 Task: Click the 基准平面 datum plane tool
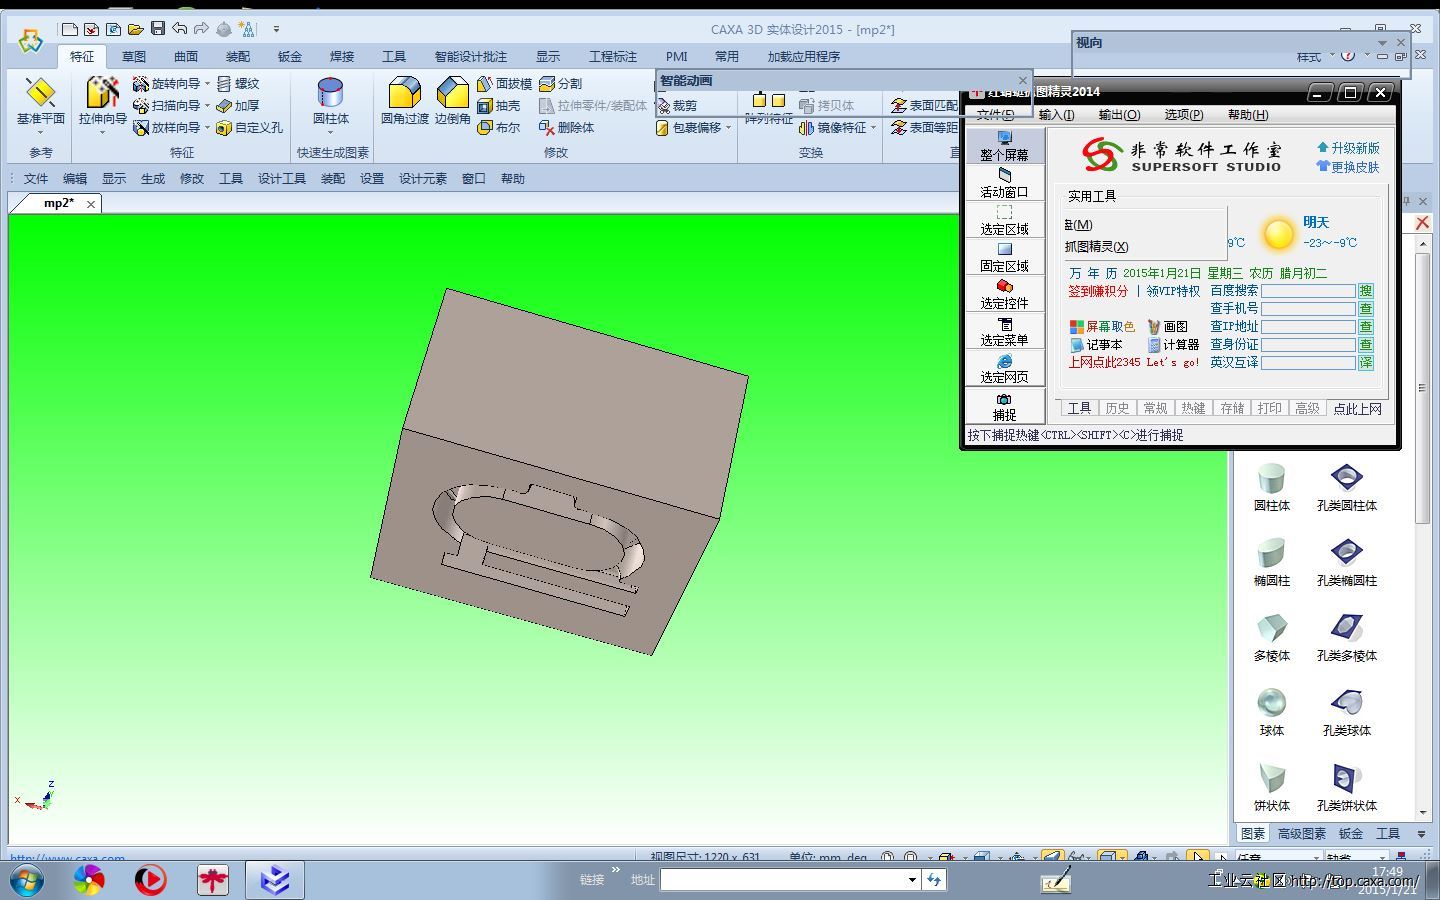point(40,102)
